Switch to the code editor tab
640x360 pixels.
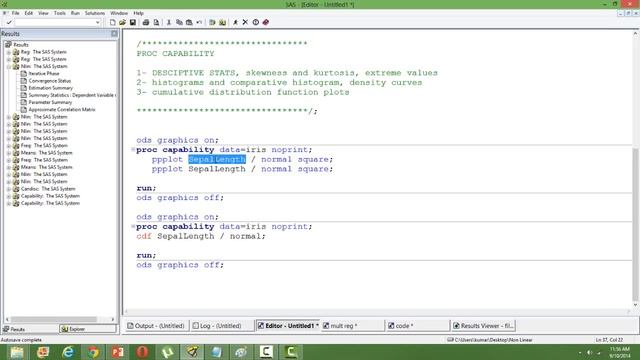(417, 326)
